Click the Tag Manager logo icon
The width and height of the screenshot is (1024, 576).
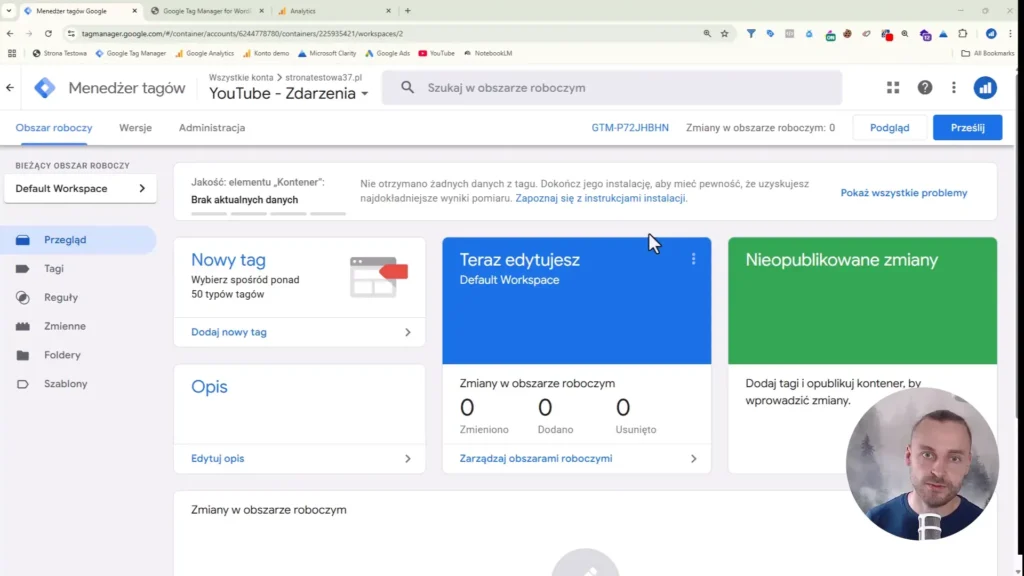click(45, 88)
